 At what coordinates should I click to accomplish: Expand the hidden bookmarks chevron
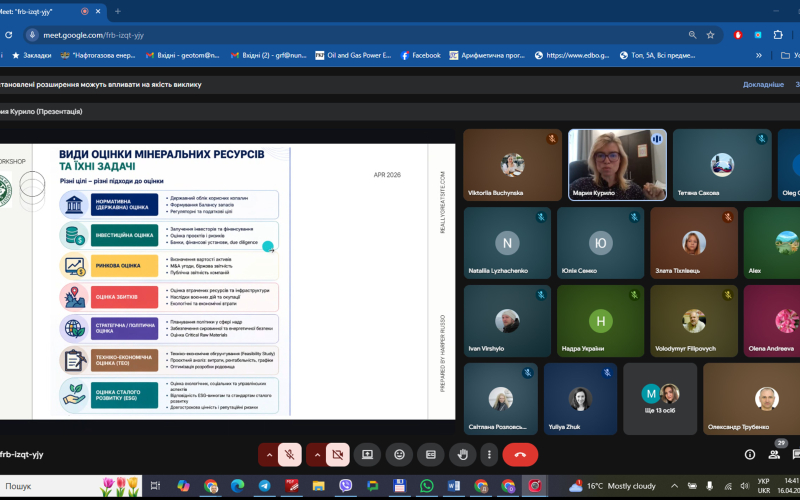[759, 55]
